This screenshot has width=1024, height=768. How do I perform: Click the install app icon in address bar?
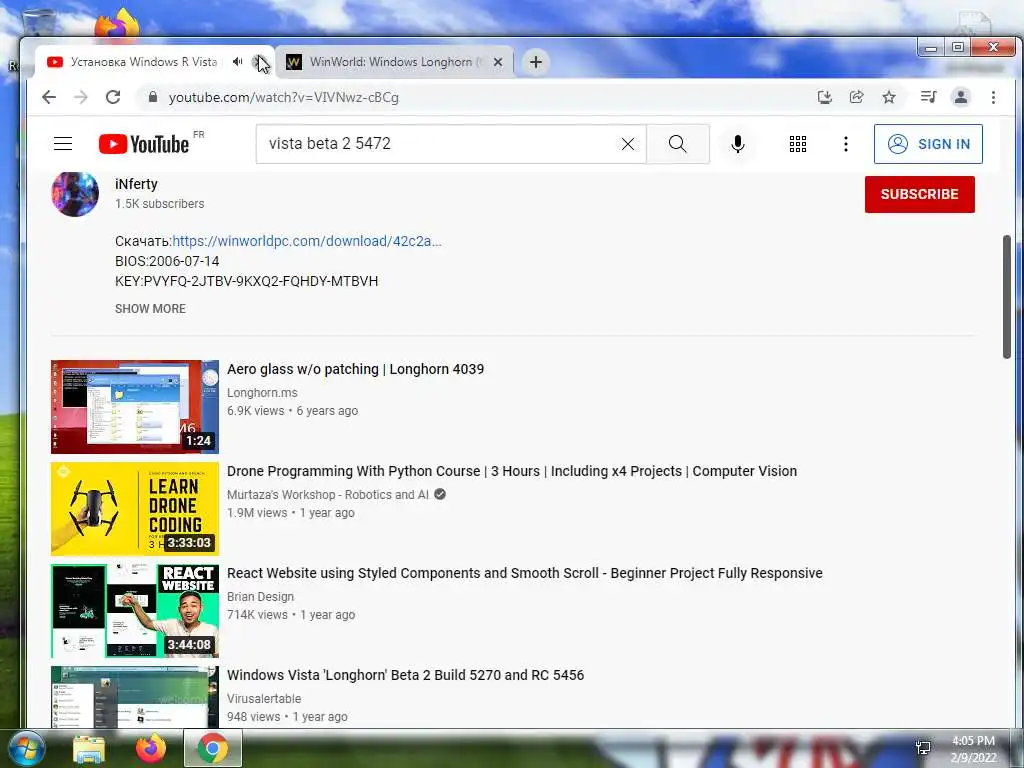(825, 97)
